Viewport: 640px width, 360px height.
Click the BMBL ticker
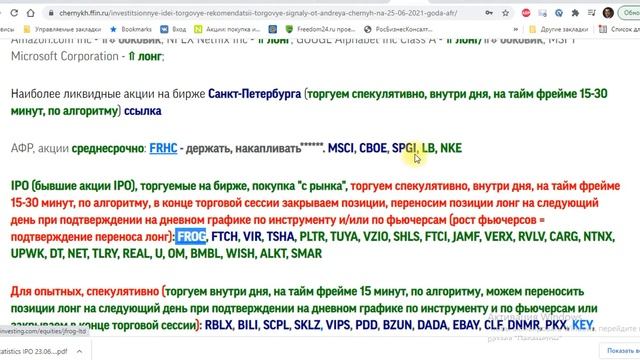point(205,253)
